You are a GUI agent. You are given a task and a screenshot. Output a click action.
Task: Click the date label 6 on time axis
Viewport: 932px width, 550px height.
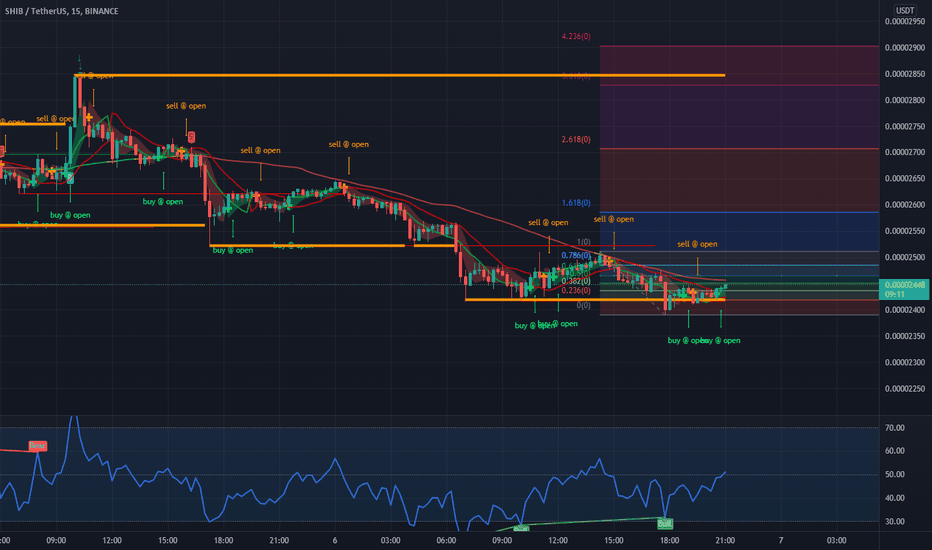coord(335,540)
